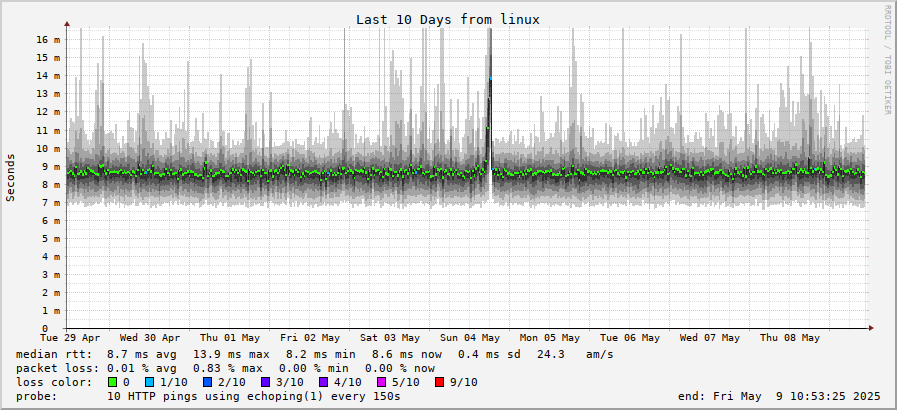897x410 pixels.
Task: Click the 'median rtt:' row label
Action: click(x=54, y=355)
